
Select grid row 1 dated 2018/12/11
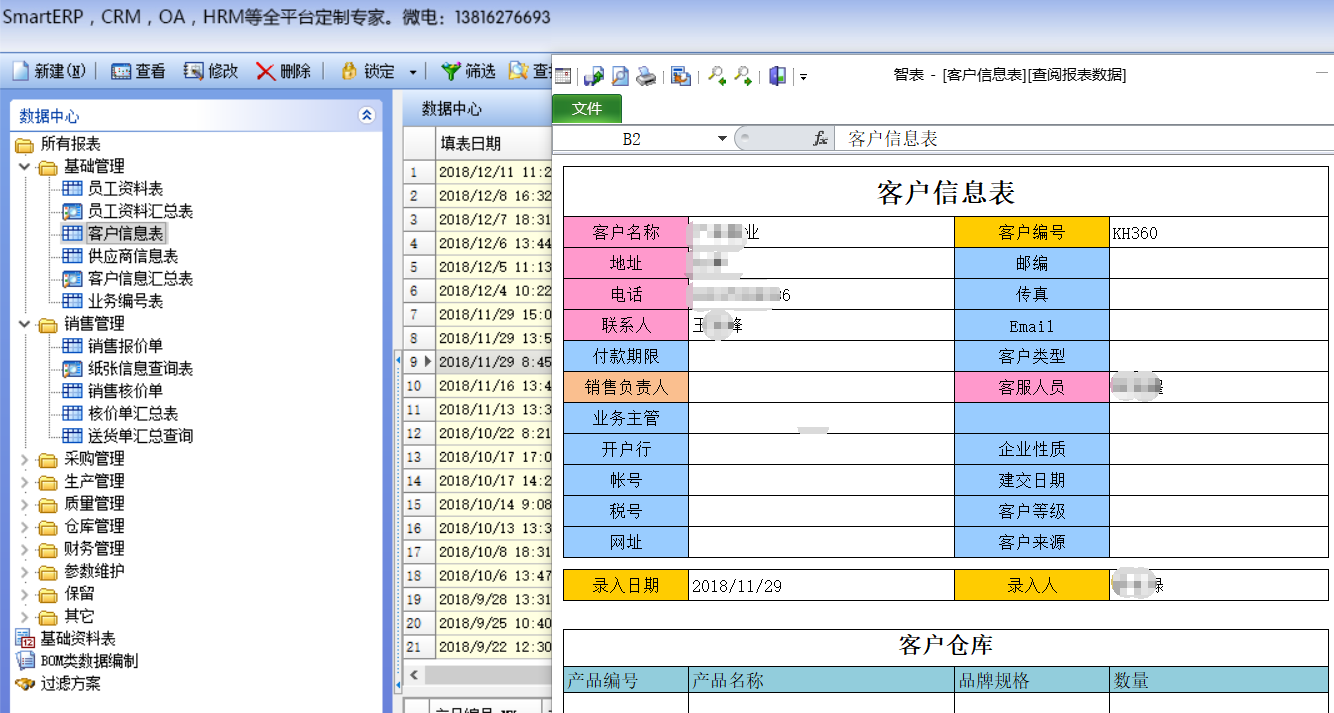[x=478, y=172]
